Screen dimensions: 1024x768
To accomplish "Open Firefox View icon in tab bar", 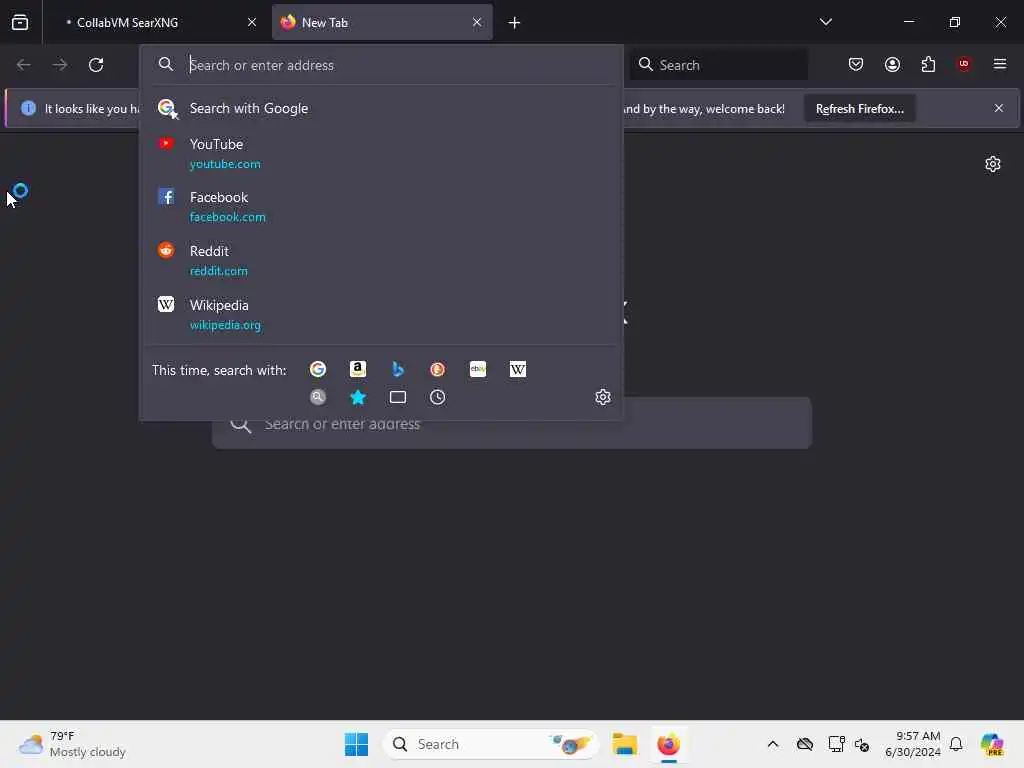I will [20, 22].
